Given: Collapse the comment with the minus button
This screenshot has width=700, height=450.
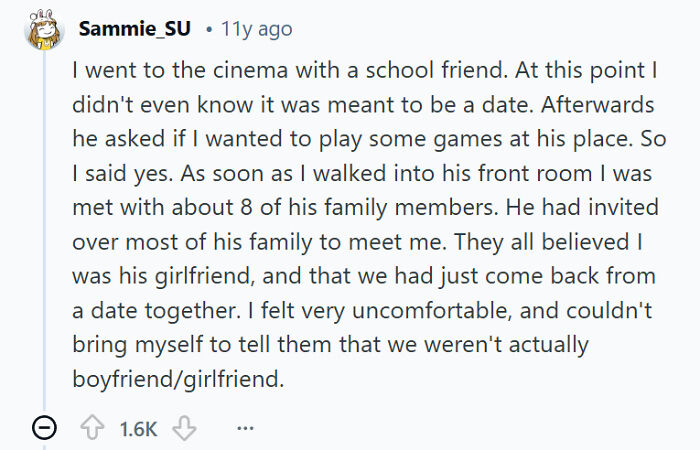Looking at the screenshot, I should click(x=44, y=428).
